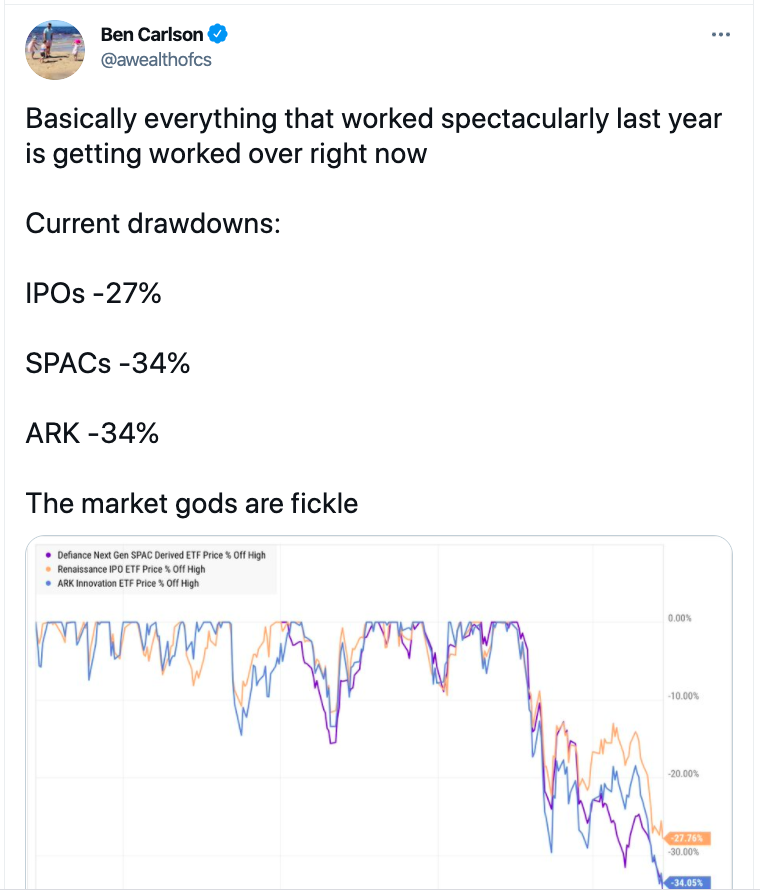Click the purple Defiance SPAC legend dot

tap(49, 555)
